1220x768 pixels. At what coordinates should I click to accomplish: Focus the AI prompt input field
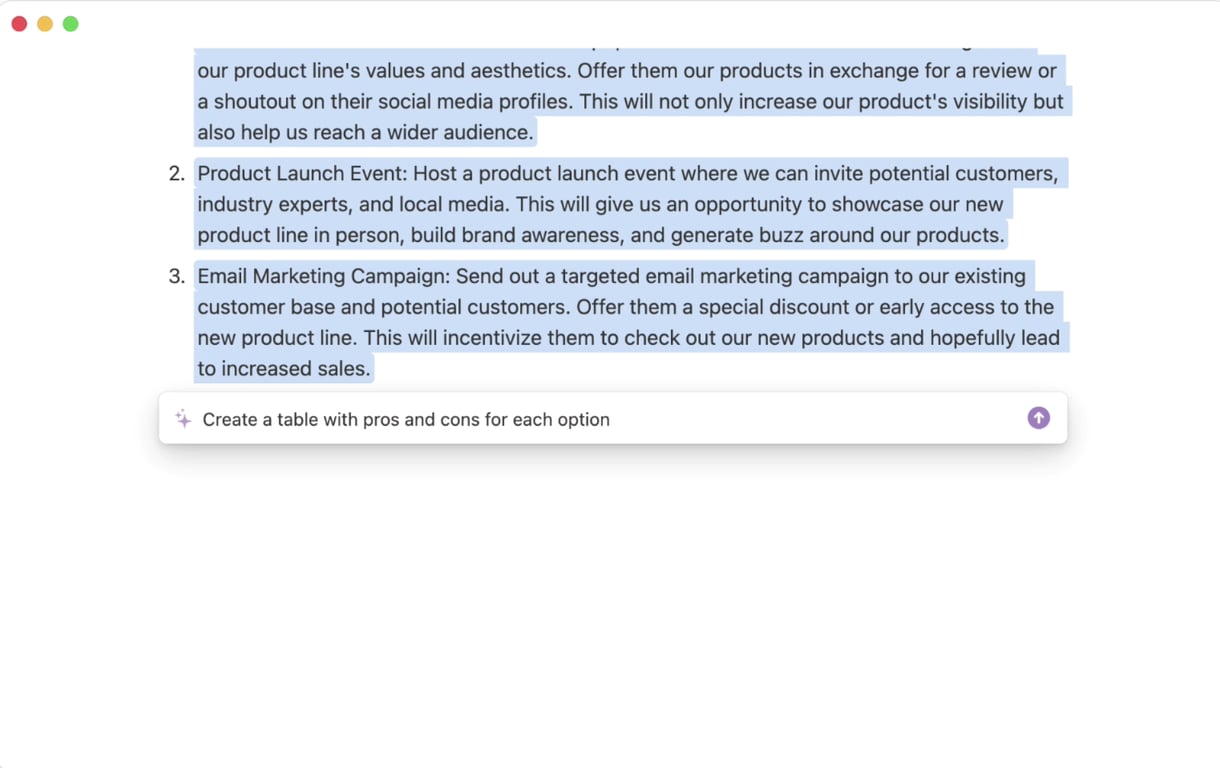point(600,419)
